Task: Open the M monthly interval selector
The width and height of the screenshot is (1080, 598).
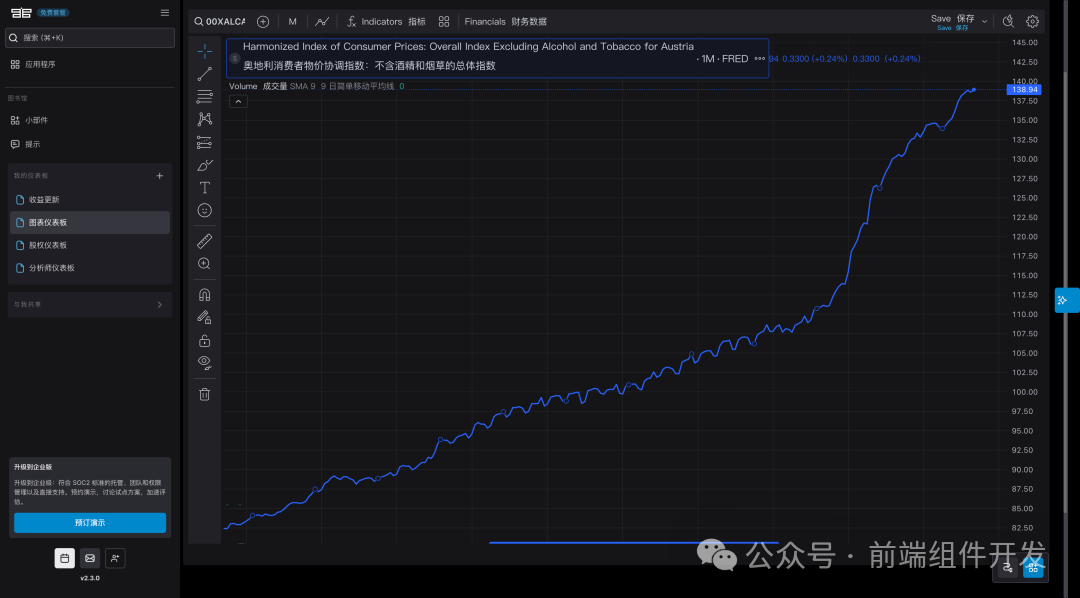Action: point(293,21)
